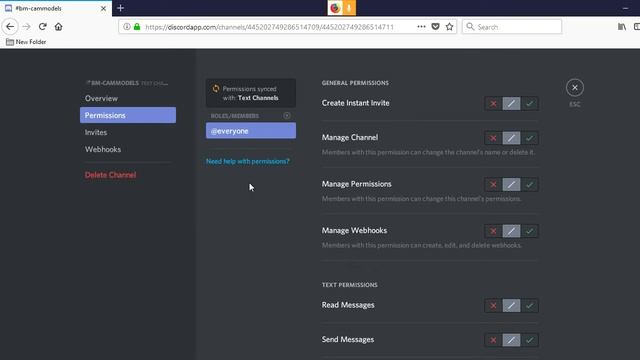Add a role or member plus icon
This screenshot has height=360, width=640.
(287, 116)
